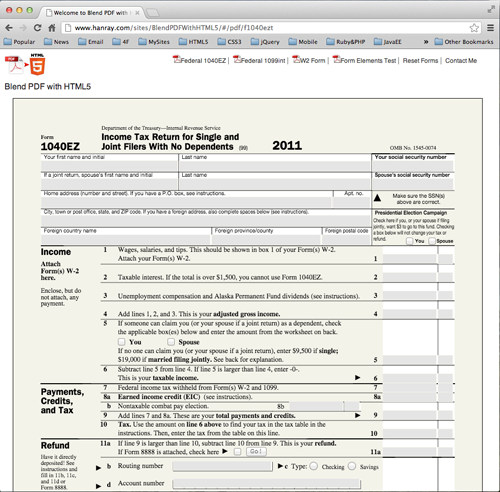500x492 pixels.
Task: Open the Other Bookmarks folder
Action: (464, 42)
